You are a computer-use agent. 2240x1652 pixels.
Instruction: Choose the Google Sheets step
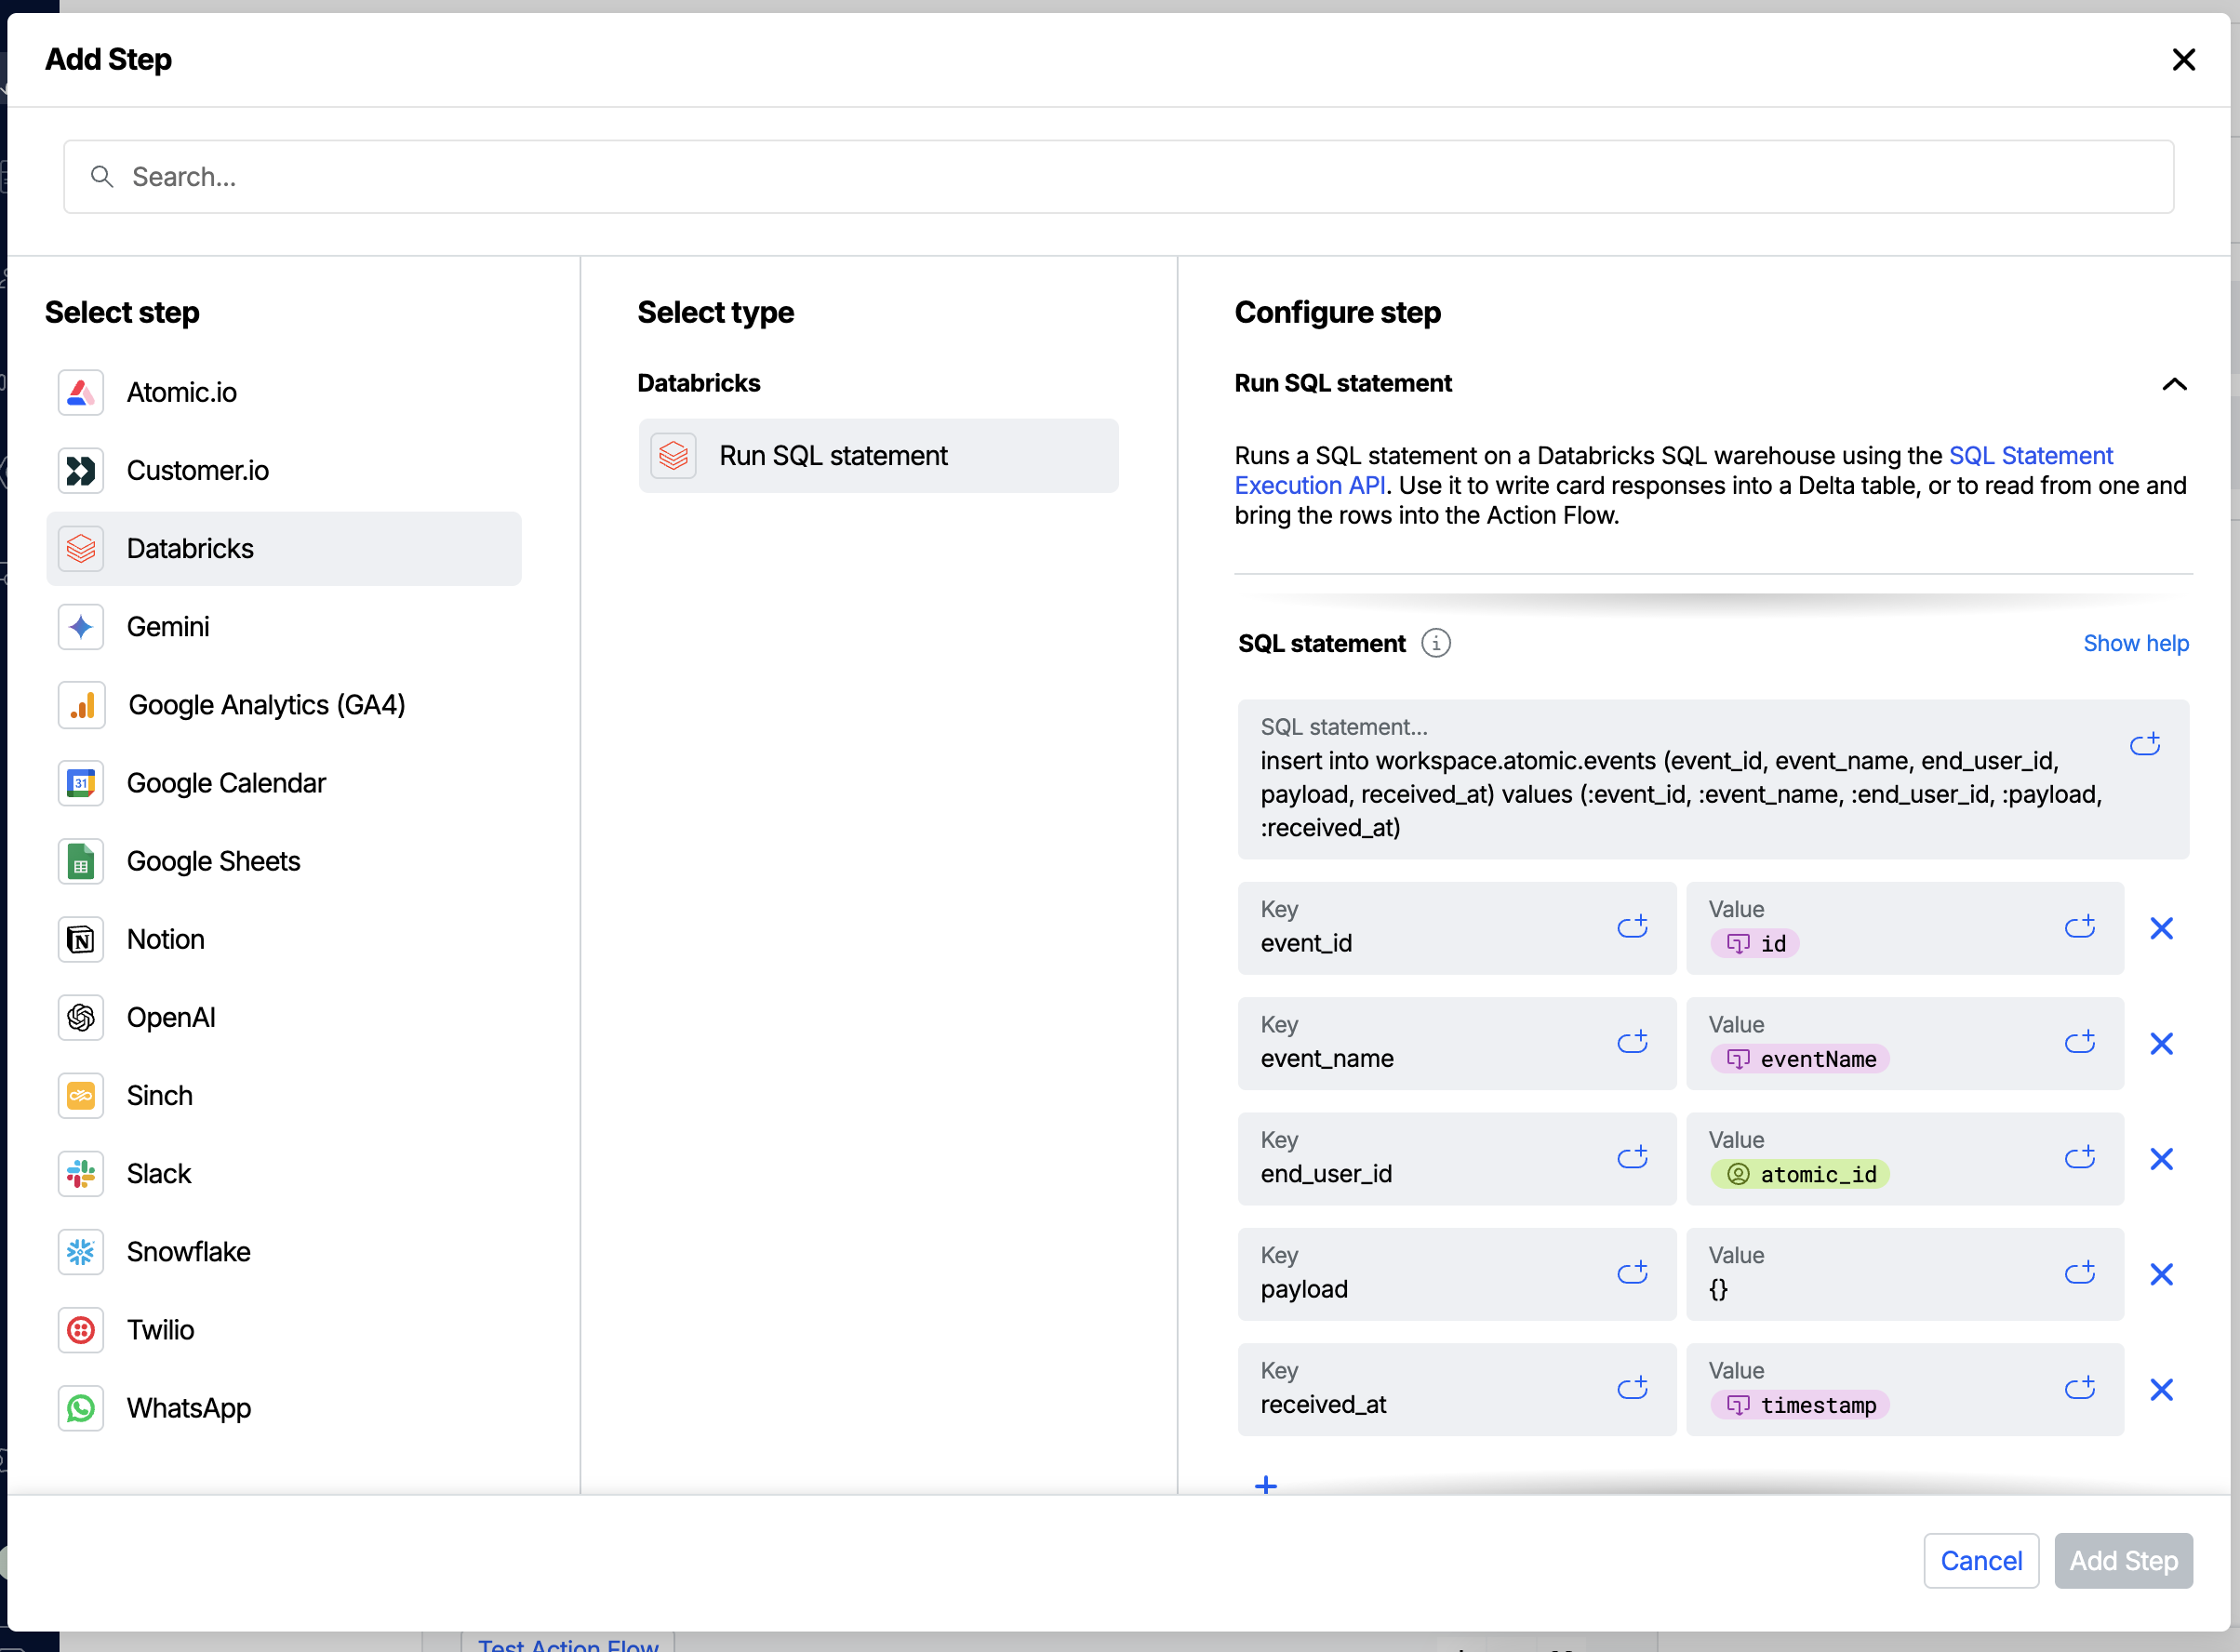point(283,861)
